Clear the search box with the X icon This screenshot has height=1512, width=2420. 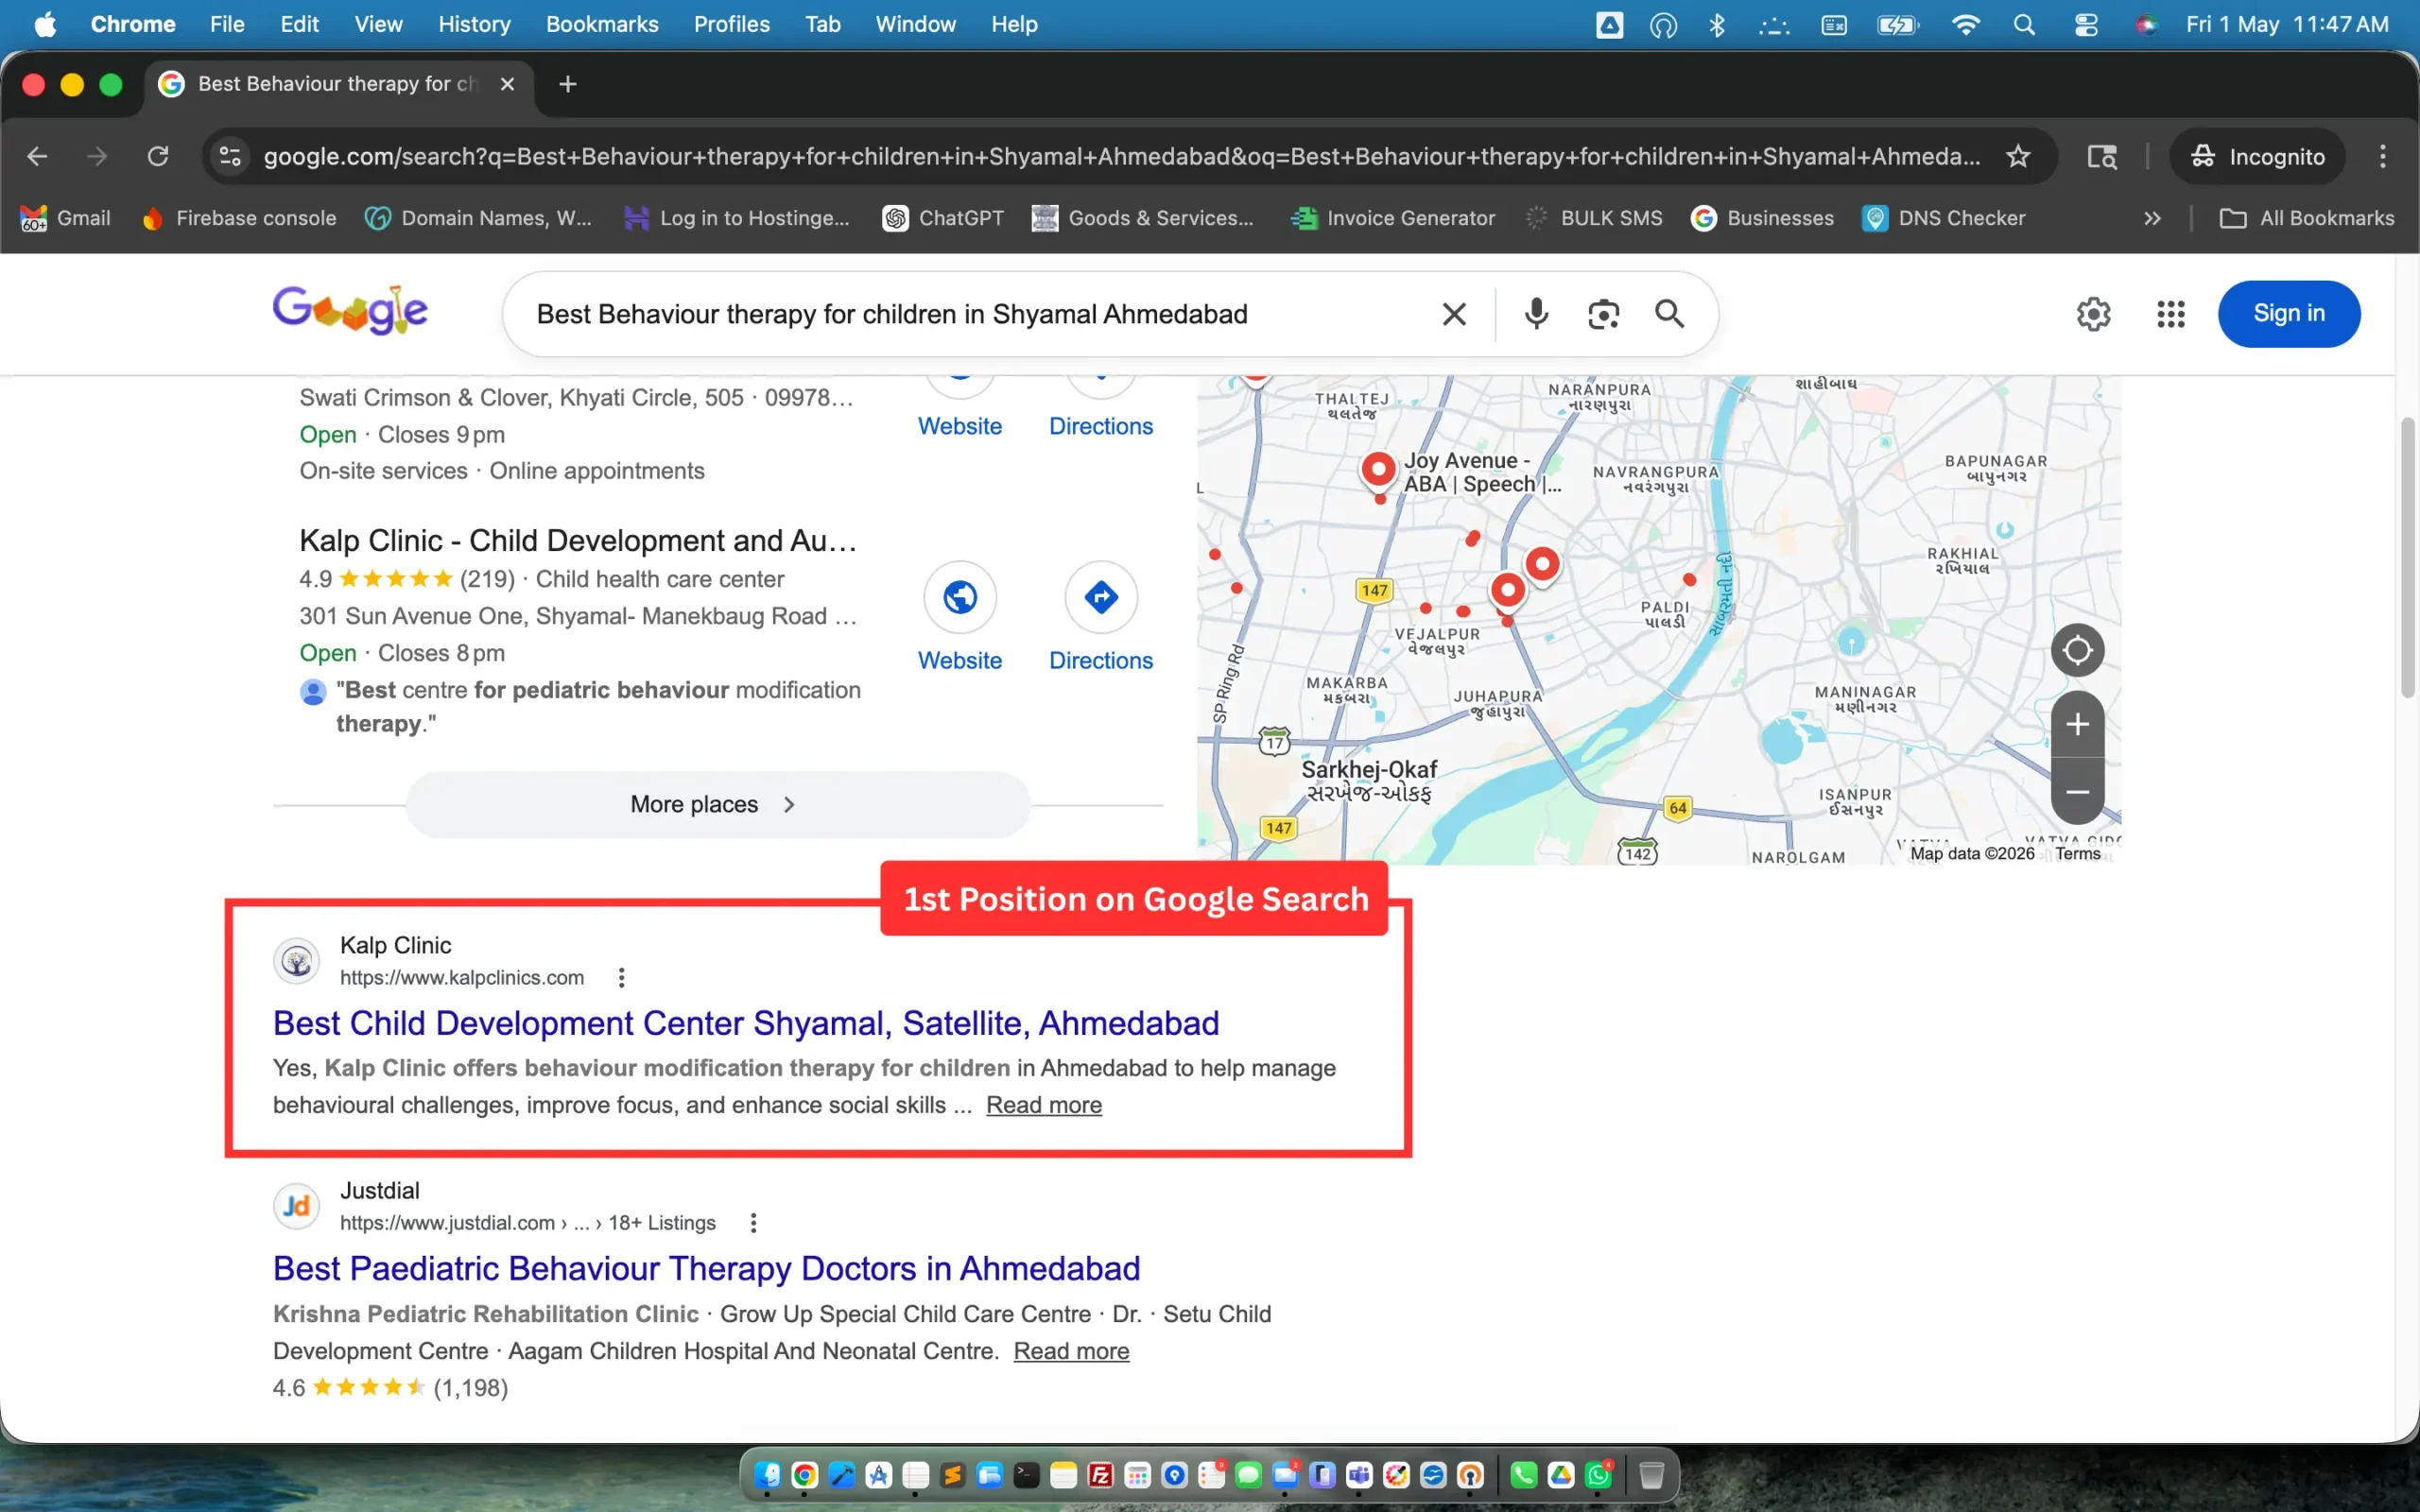[x=1454, y=314]
